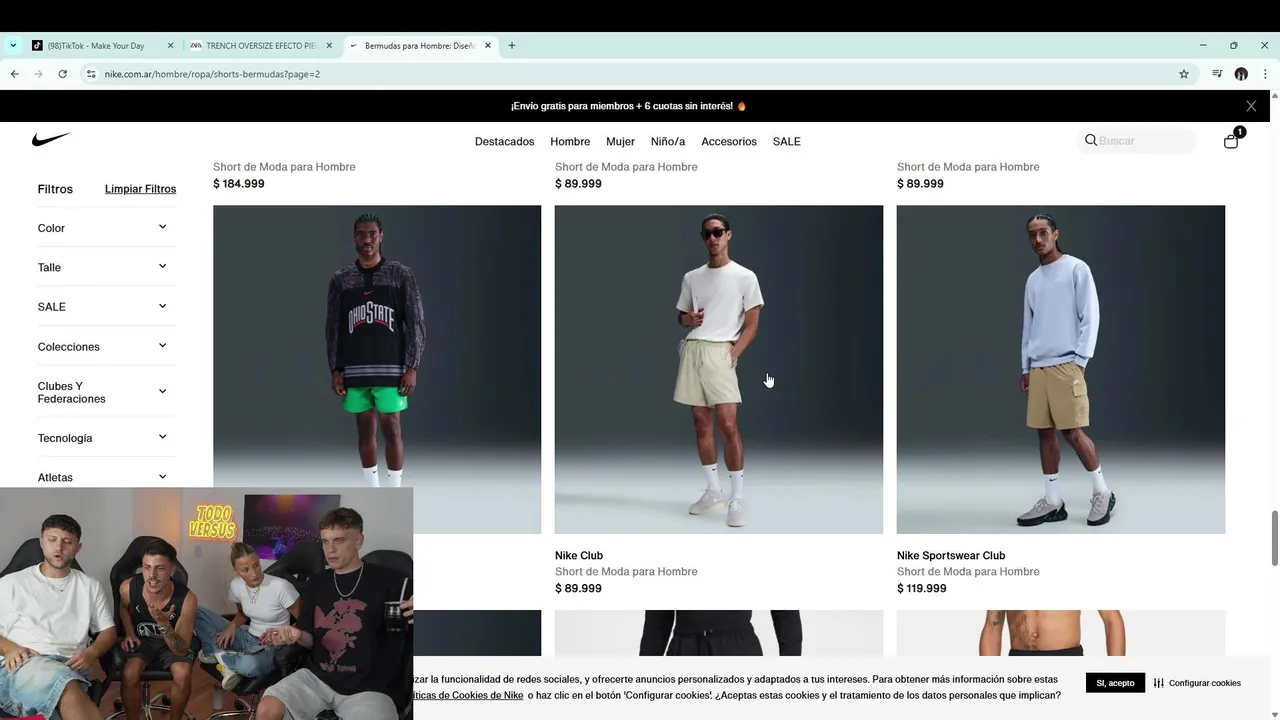Screen dimensions: 1280x720
Task: Open the Hombre menu
Action: point(570,141)
